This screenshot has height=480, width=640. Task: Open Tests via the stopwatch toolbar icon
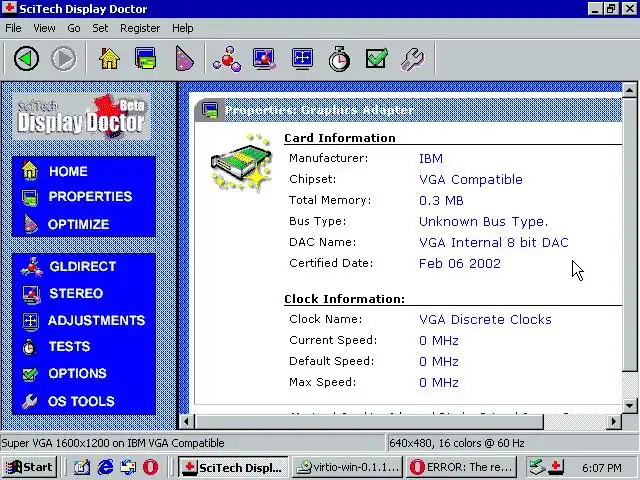coord(339,59)
